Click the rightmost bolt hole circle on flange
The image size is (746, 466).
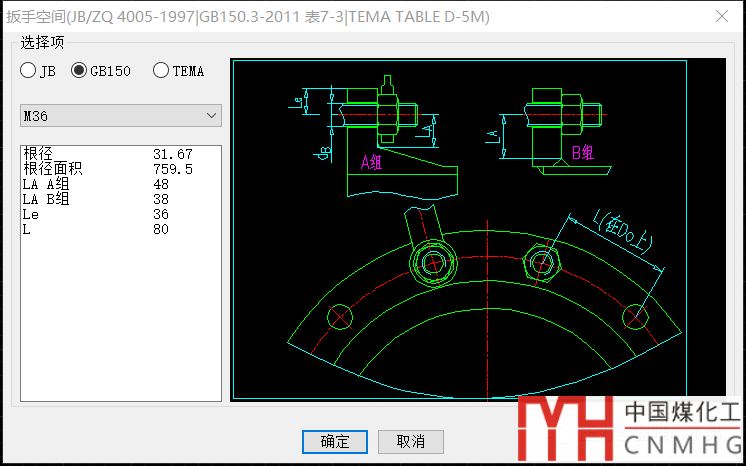pyautogui.click(x=635, y=318)
